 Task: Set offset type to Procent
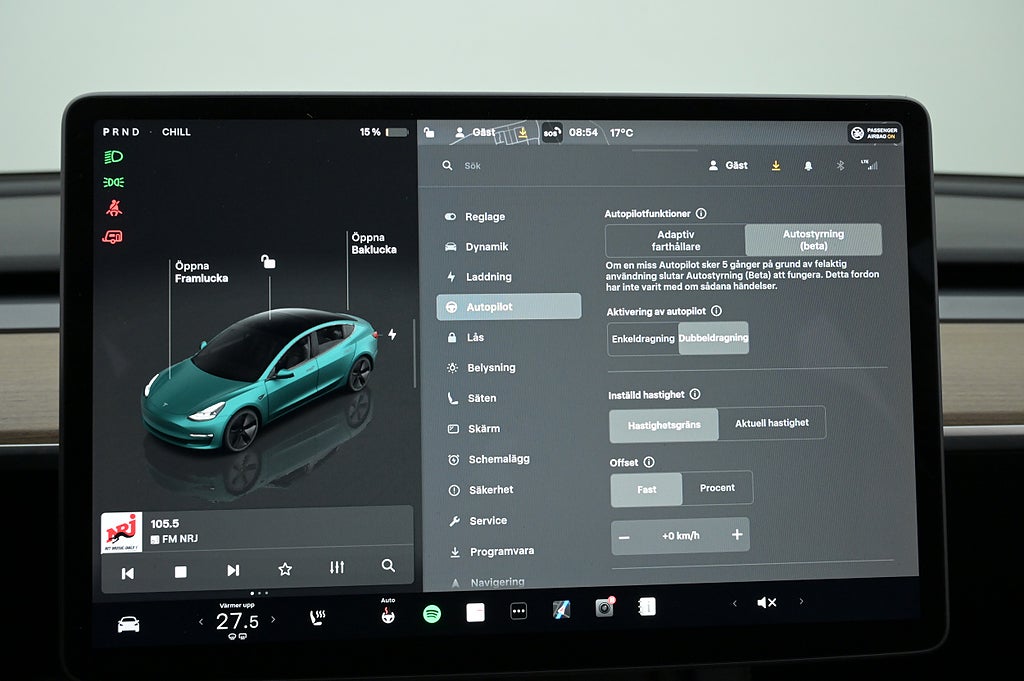(x=717, y=488)
